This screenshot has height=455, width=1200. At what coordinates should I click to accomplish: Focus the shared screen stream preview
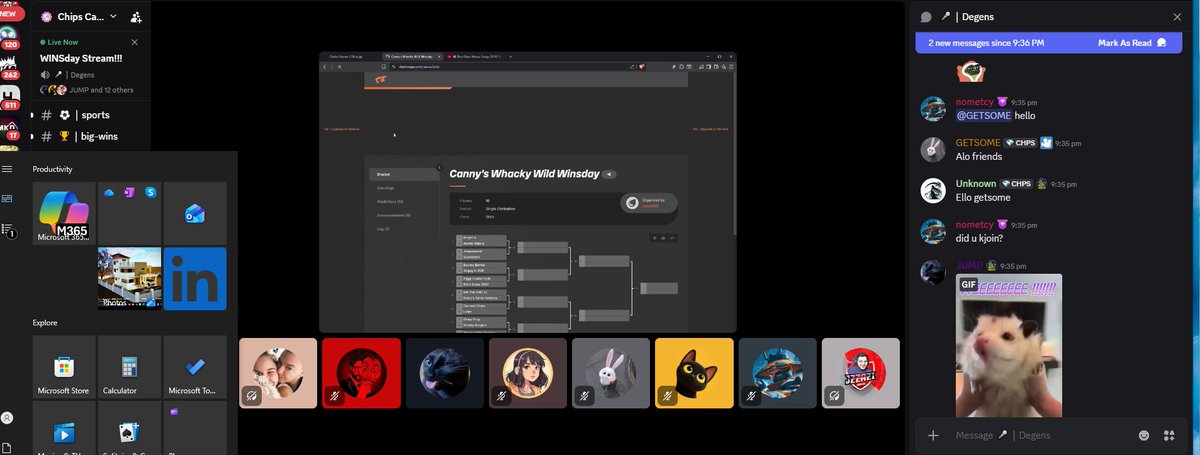(x=528, y=192)
